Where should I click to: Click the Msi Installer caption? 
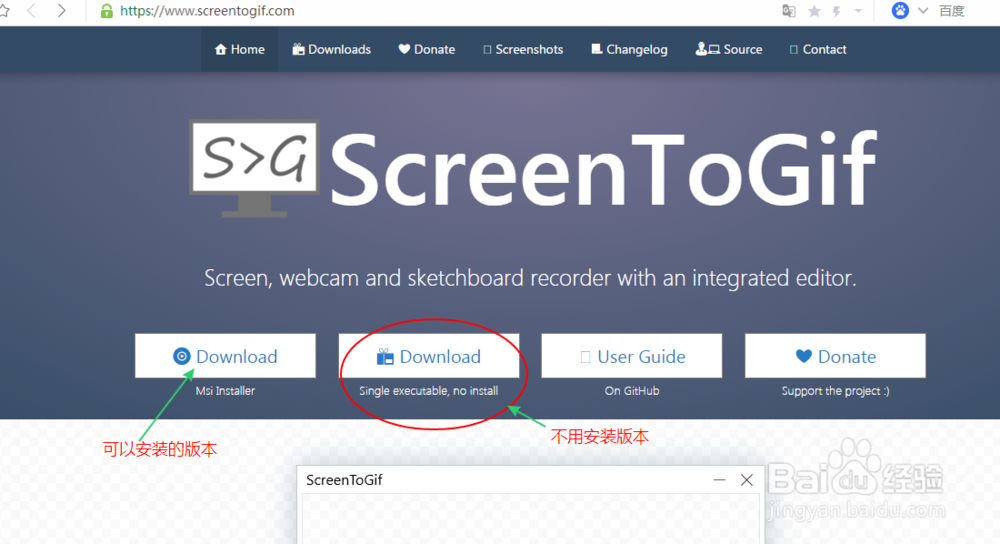click(225, 390)
